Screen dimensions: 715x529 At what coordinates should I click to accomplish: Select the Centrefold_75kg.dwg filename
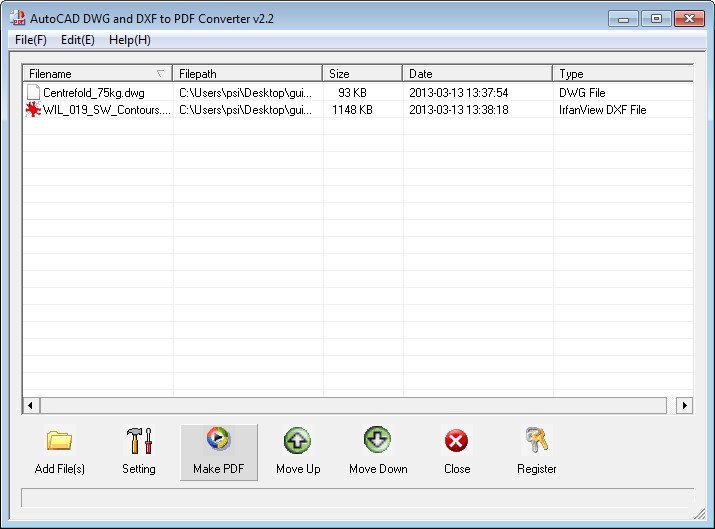[x=94, y=93]
